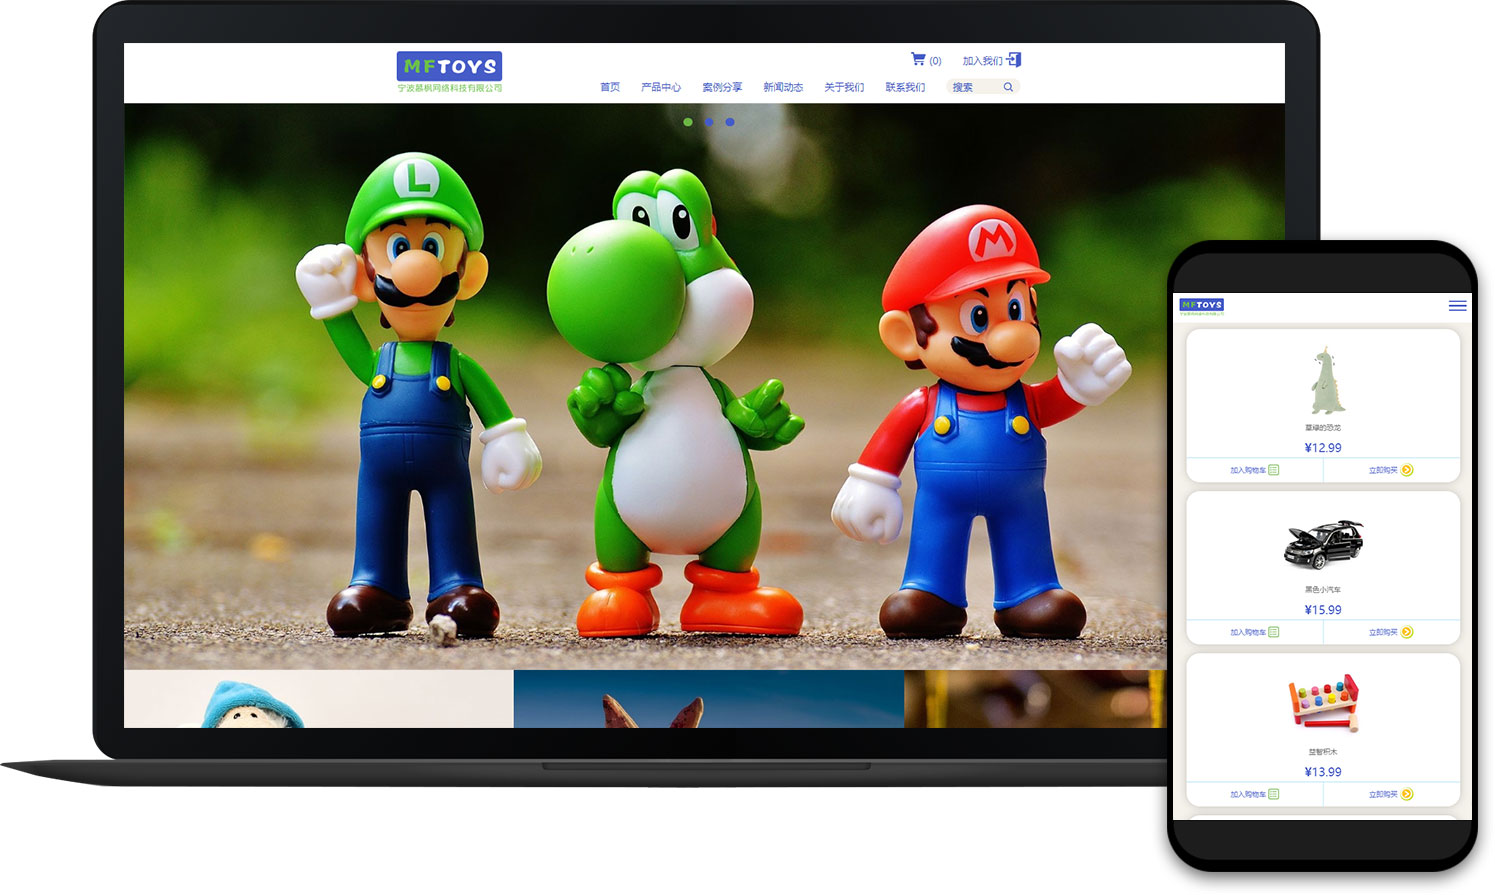
Task: Click the 联系我们 navigation link
Action: pos(905,88)
